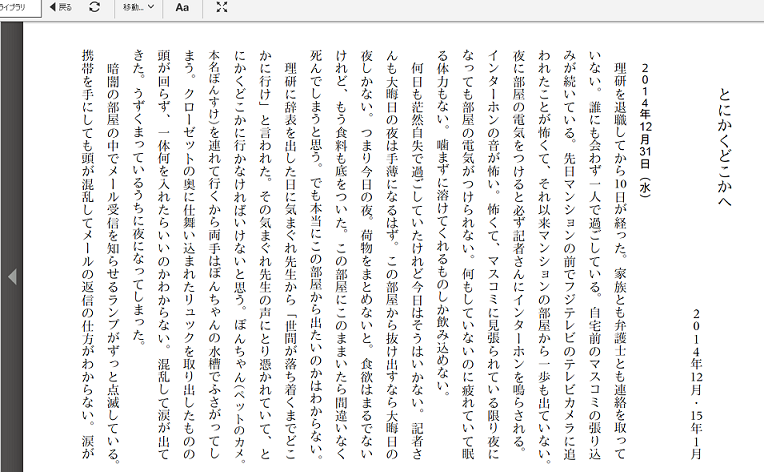Click the line starting インターホンの音が怖い
Screen dimensions: 764x472
493,255
